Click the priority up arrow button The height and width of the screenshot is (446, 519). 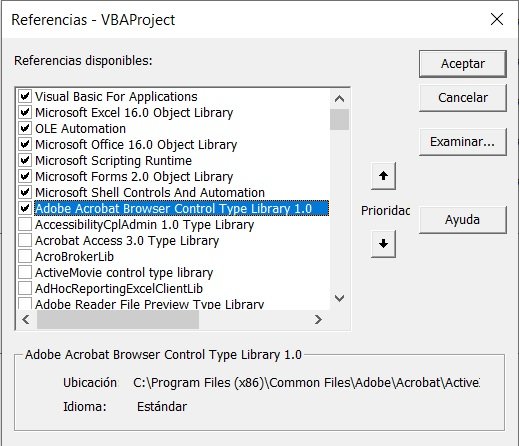coord(383,176)
